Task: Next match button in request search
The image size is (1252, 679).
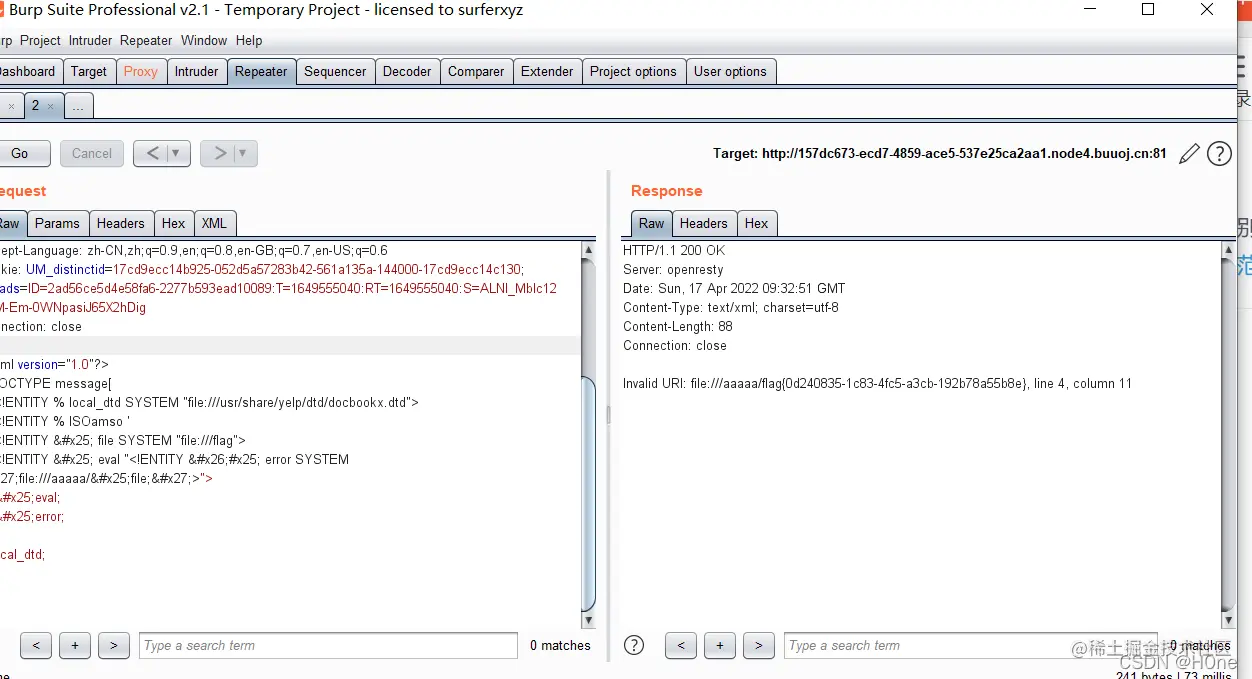Action: click(114, 645)
